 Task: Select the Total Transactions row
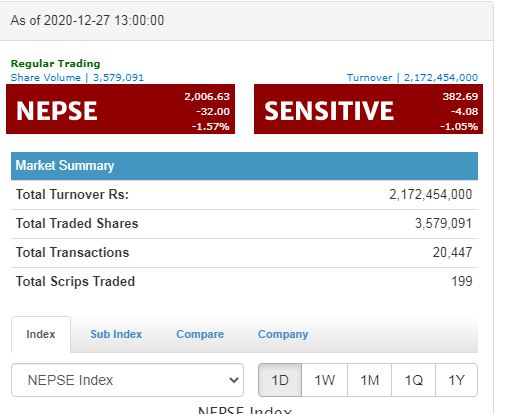coord(245,253)
